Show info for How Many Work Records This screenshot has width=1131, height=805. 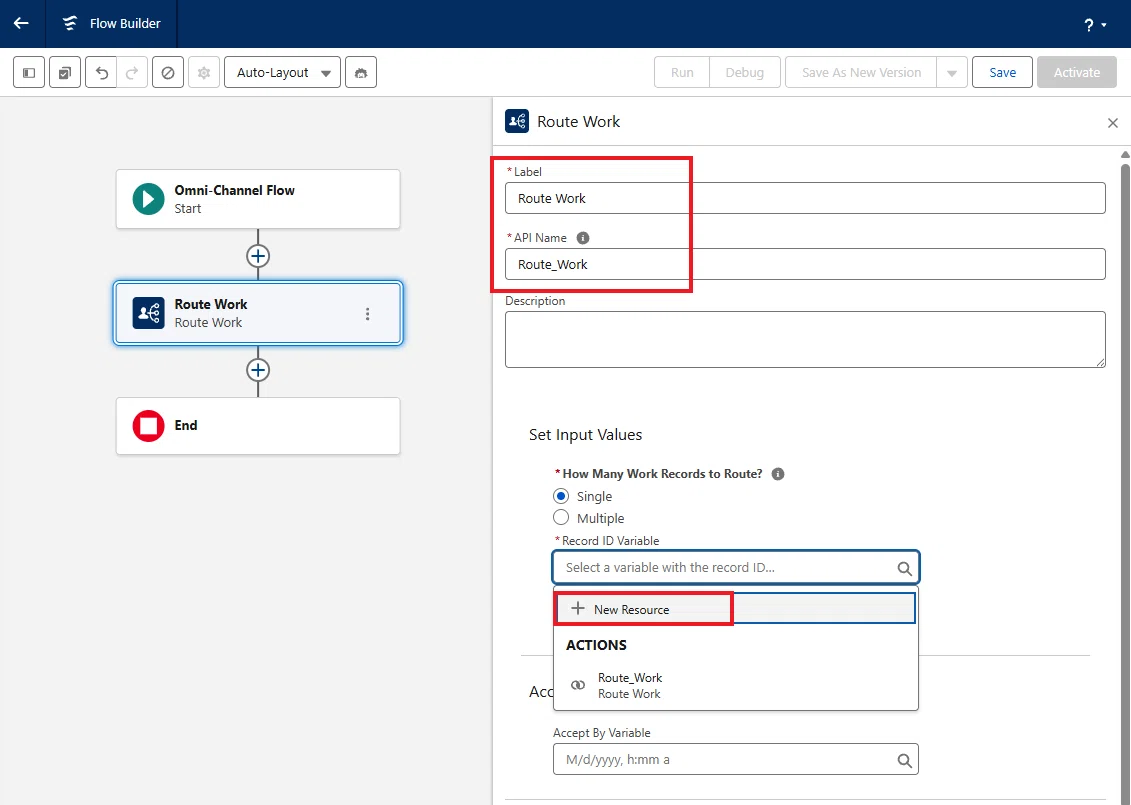click(x=778, y=474)
